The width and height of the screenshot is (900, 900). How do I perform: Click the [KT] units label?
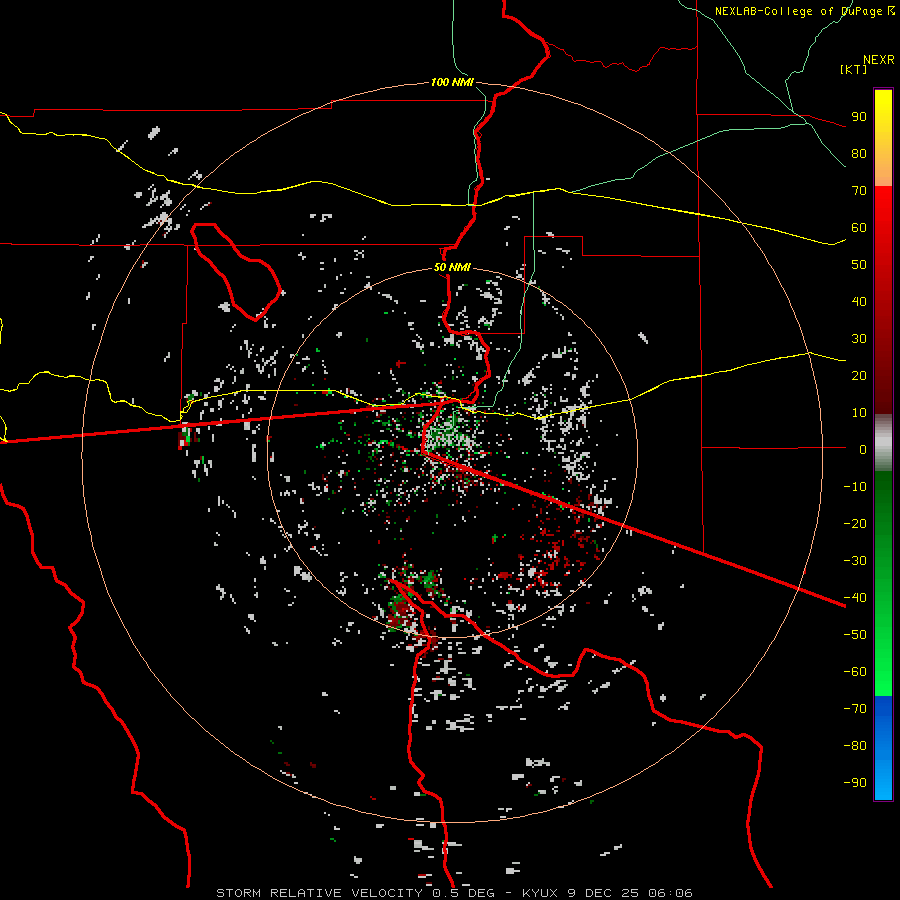[854, 69]
